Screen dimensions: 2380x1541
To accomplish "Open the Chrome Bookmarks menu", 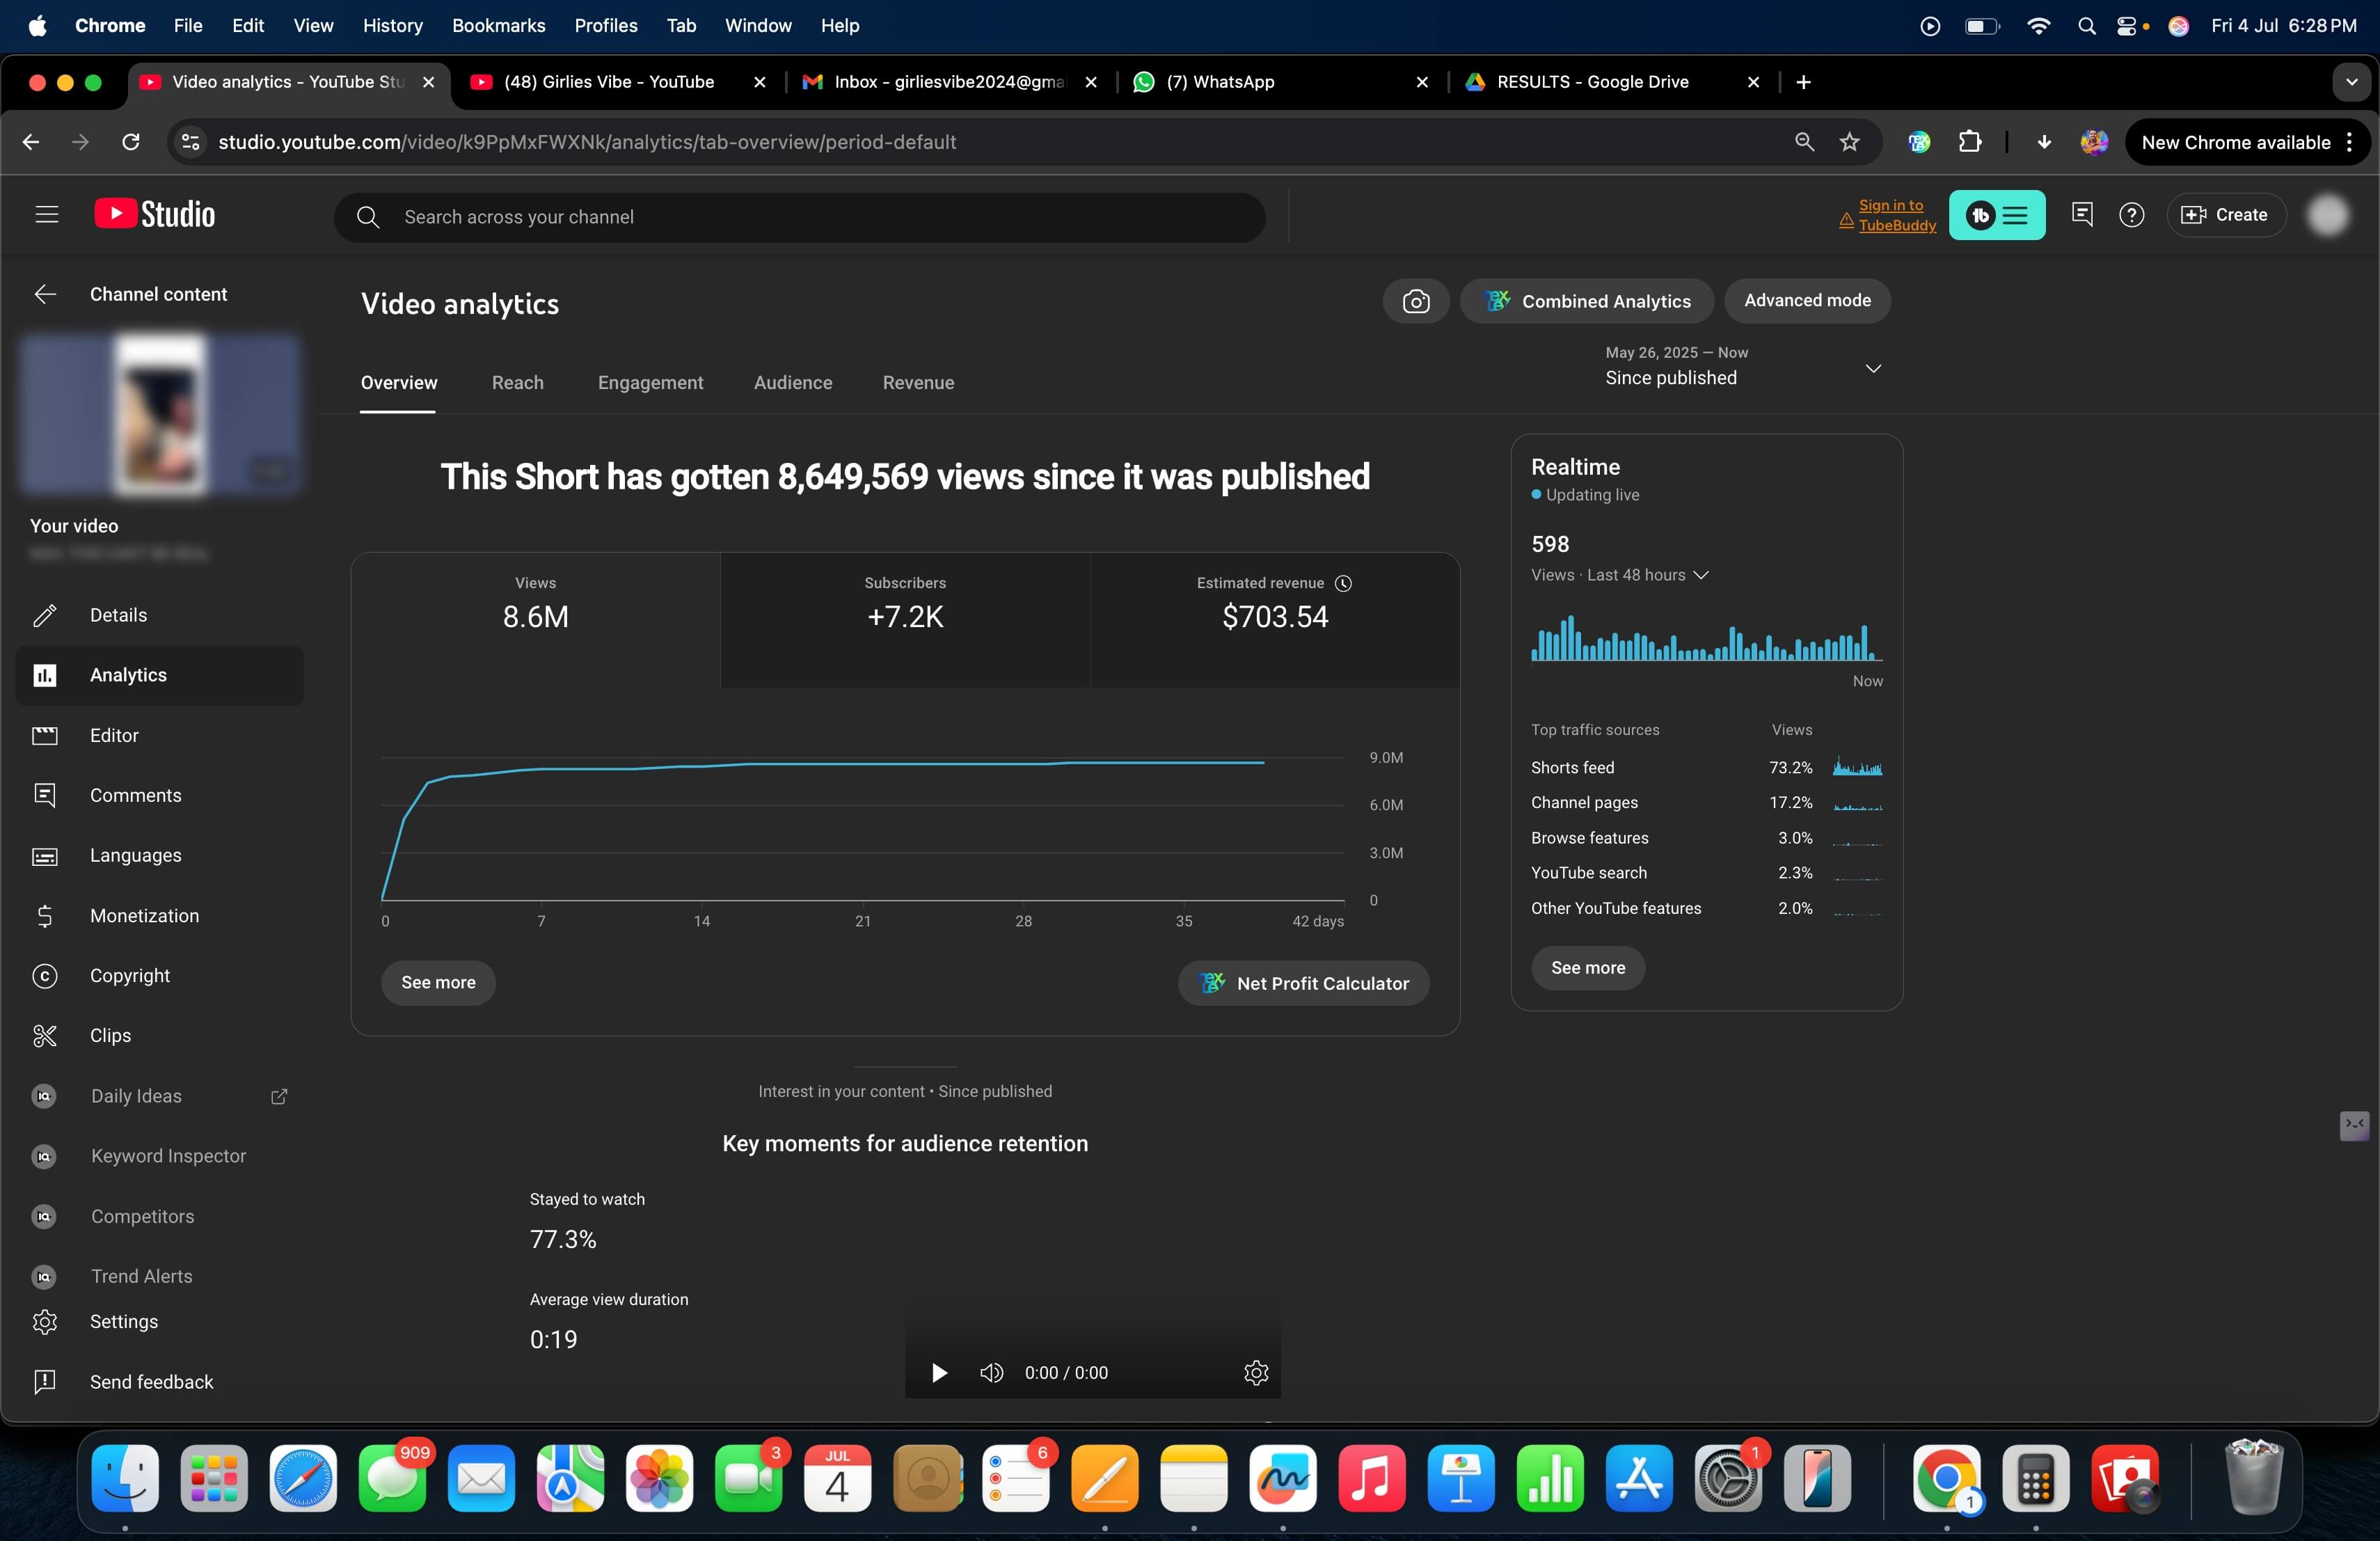I will click(498, 25).
